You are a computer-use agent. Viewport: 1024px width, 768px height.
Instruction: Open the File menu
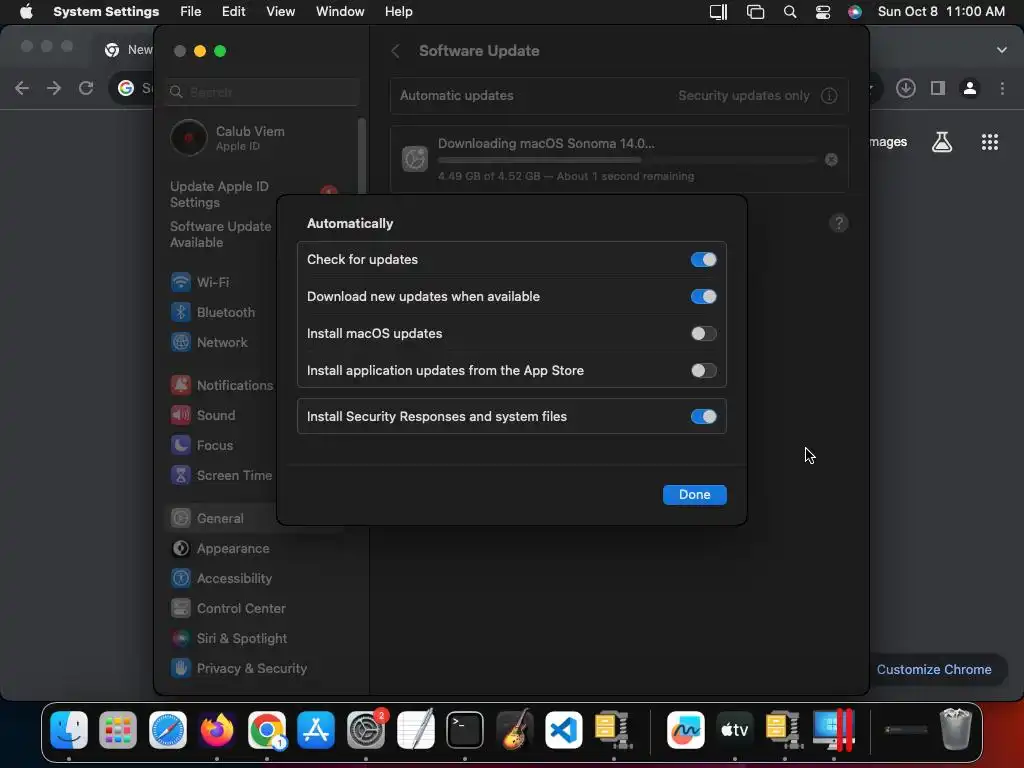coord(191,12)
